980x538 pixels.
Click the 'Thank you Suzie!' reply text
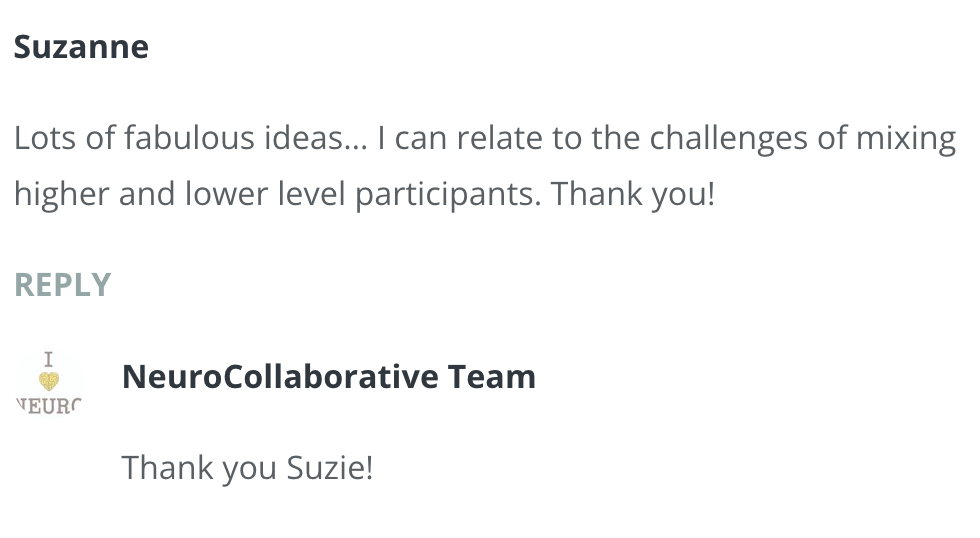(247, 467)
